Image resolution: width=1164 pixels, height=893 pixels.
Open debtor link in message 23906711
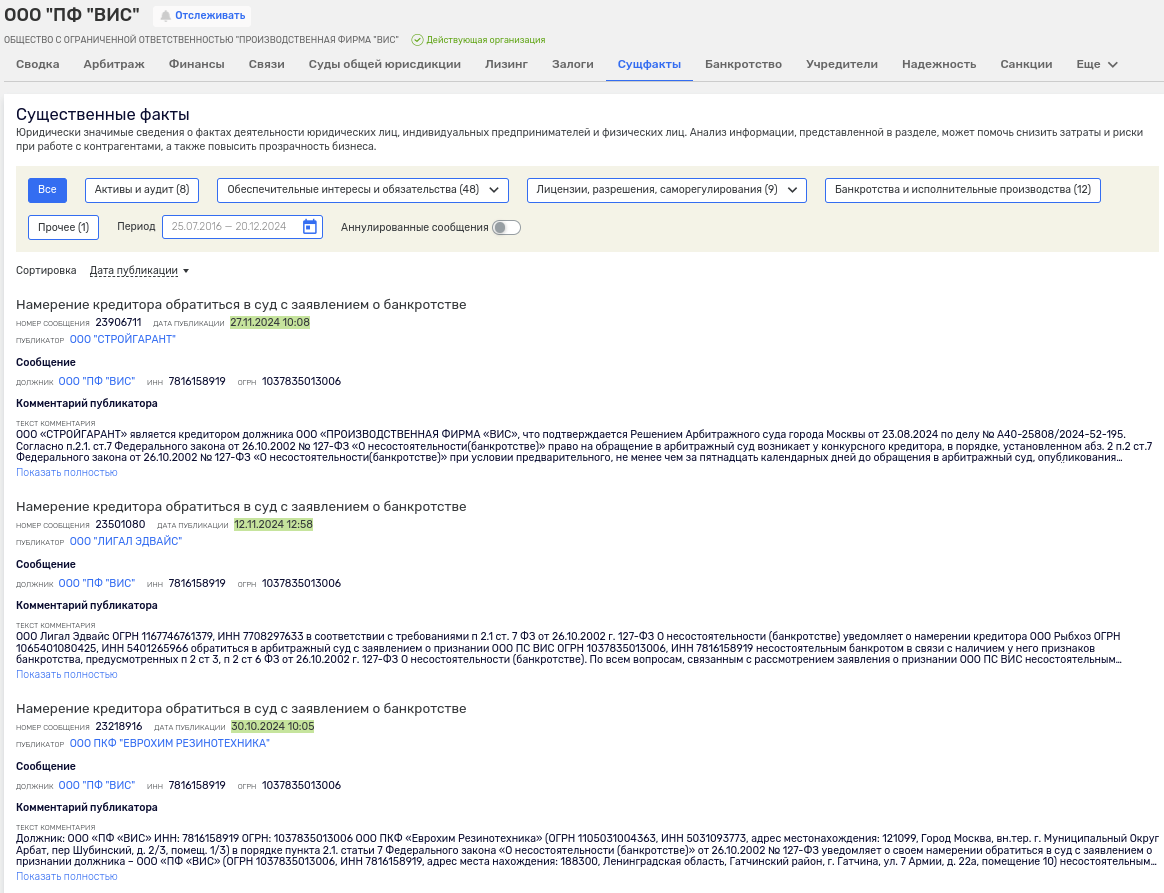(x=97, y=382)
